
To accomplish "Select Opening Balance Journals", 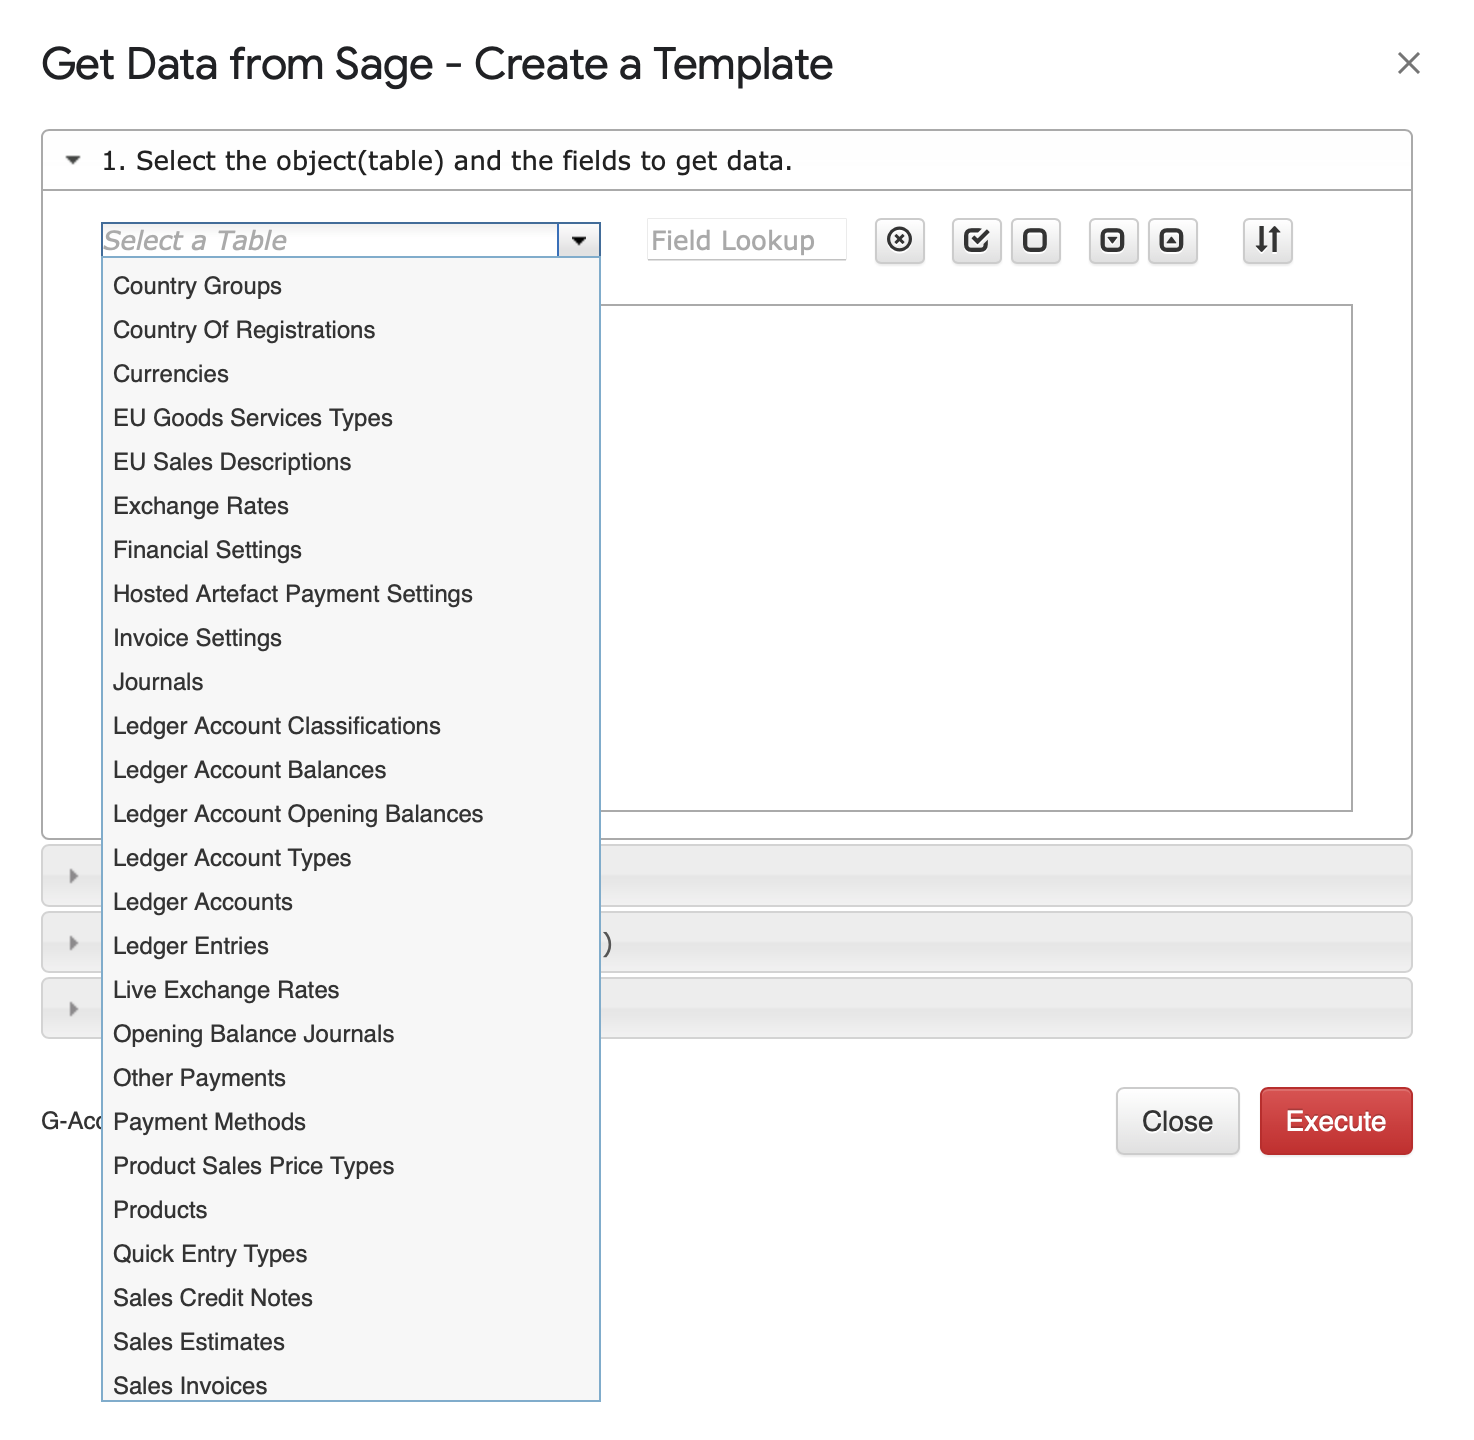I will pyautogui.click(x=350, y=1034).
